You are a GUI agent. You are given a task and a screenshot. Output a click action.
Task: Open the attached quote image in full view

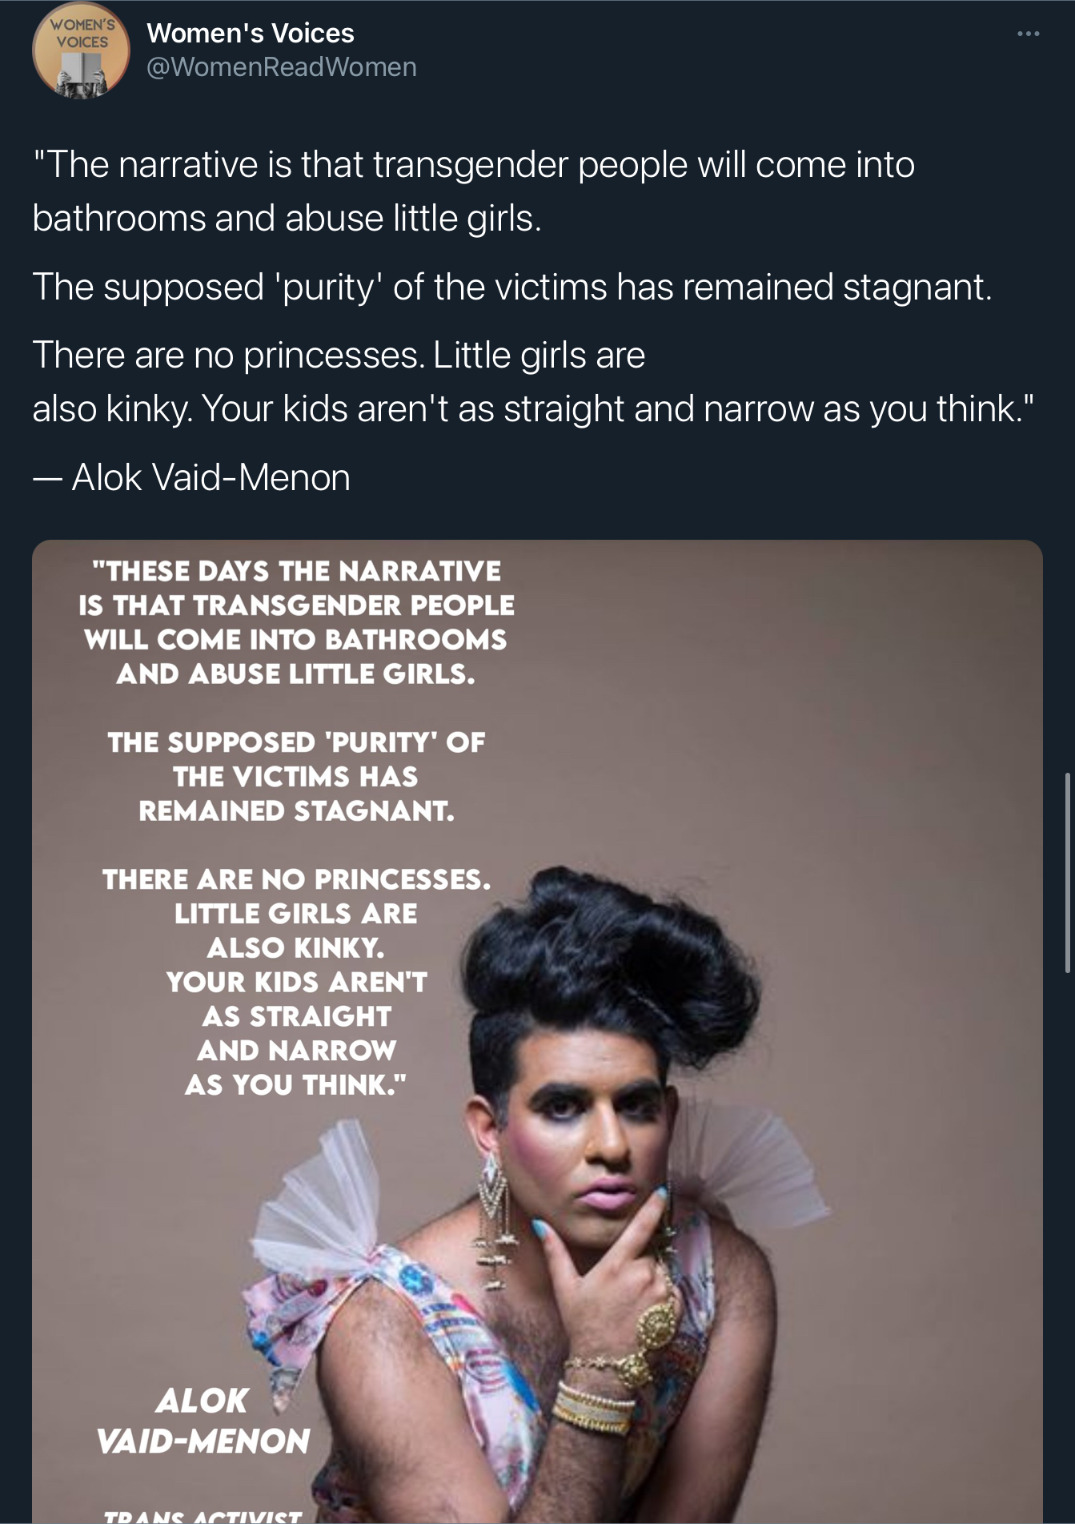click(537, 1031)
